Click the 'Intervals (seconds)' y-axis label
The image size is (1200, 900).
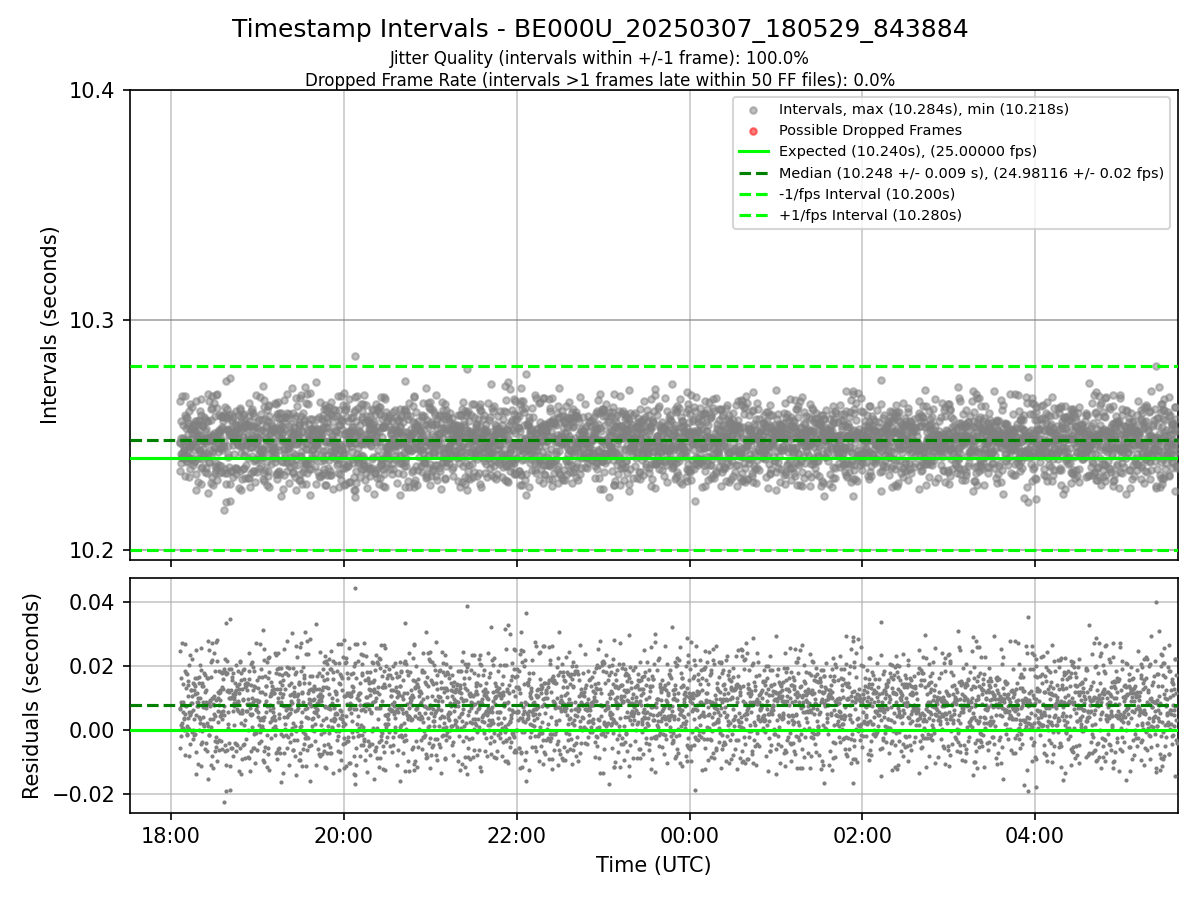point(50,325)
